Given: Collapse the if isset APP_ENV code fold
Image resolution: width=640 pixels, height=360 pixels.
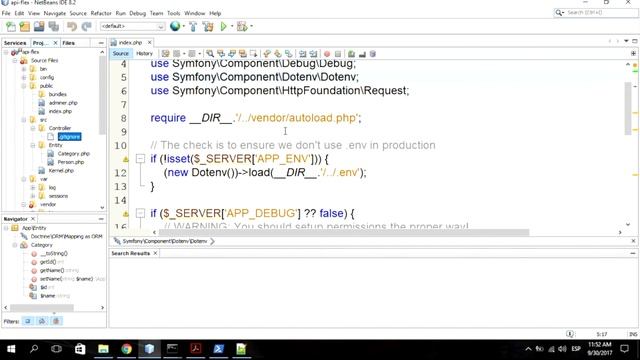Looking at the screenshot, I should pos(140,159).
